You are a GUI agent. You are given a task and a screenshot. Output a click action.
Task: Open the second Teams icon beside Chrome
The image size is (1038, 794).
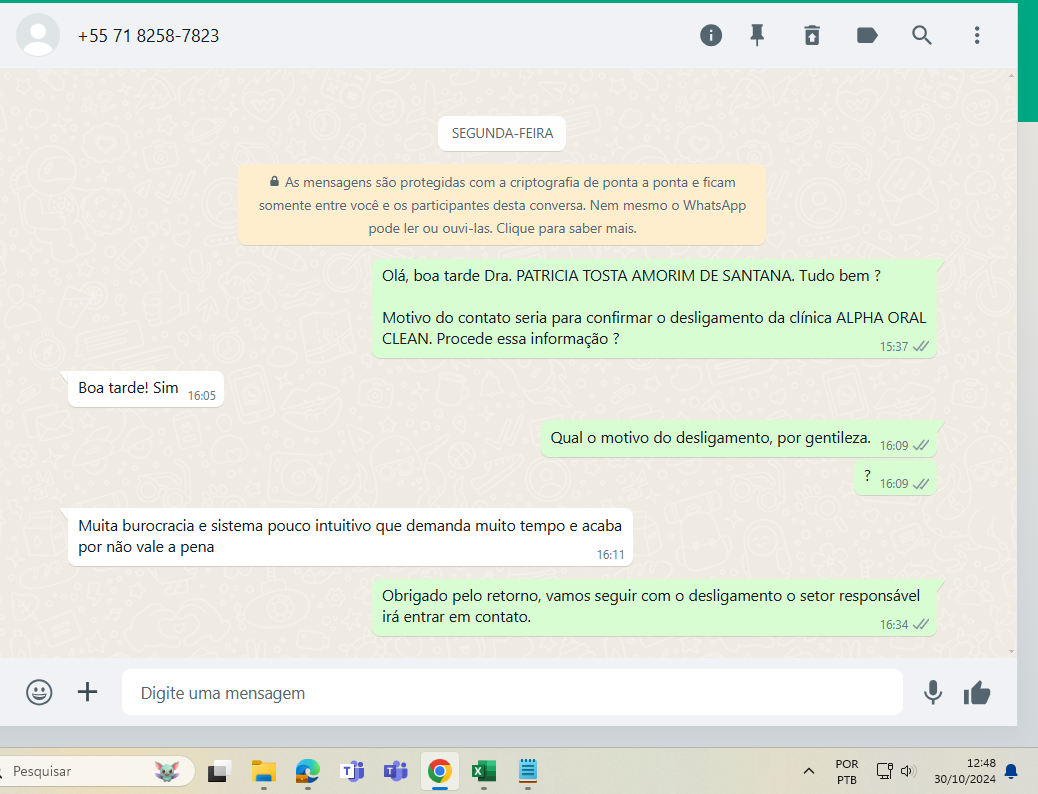(x=396, y=771)
